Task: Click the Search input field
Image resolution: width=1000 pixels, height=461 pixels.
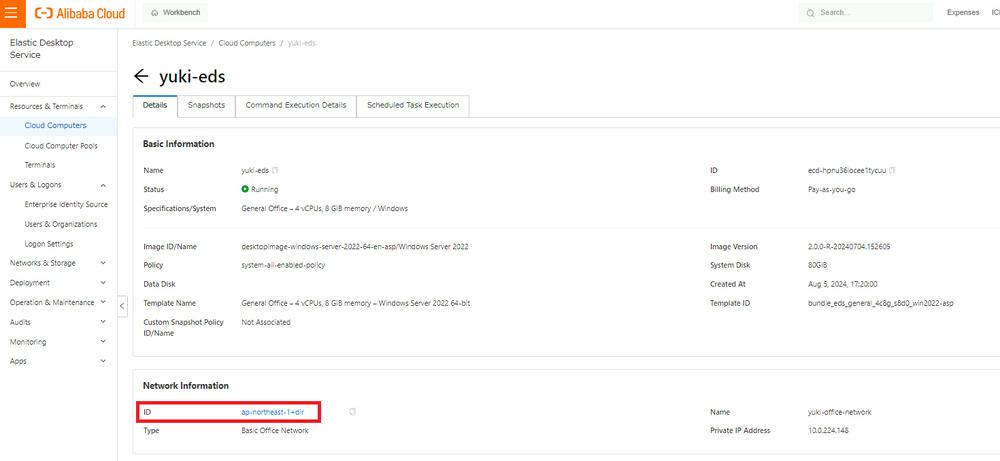Action: pyautogui.click(x=865, y=13)
